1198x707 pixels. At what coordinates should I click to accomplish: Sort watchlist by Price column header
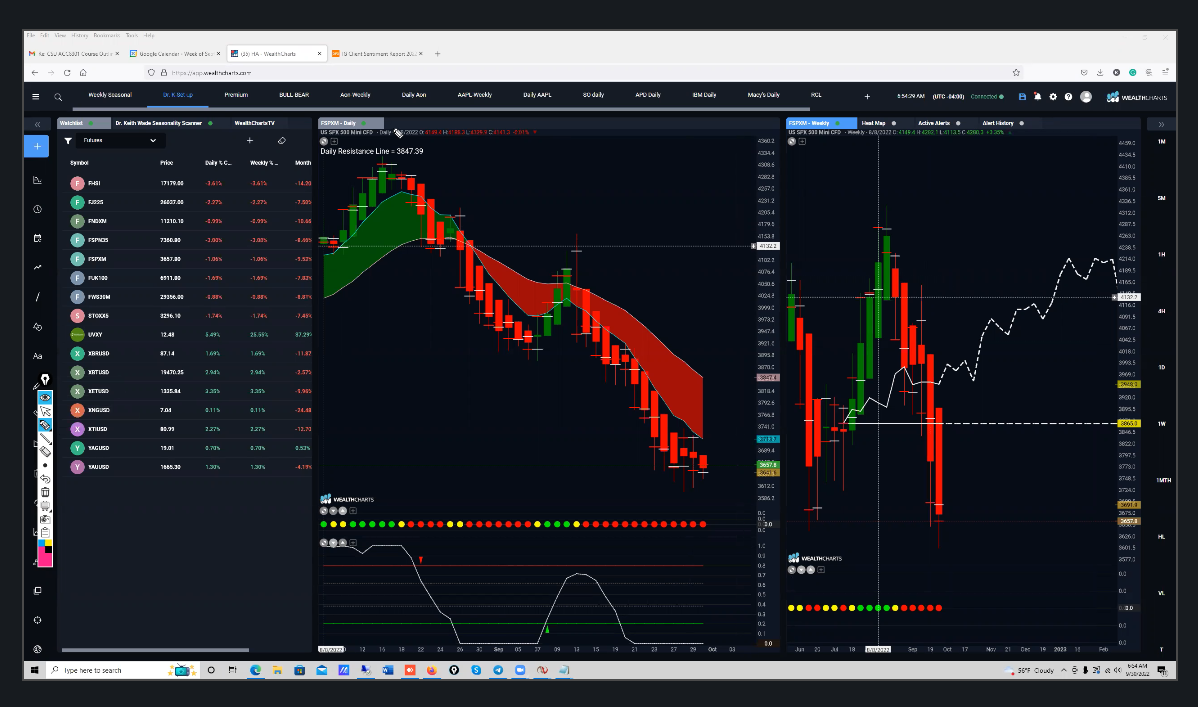coord(167,163)
